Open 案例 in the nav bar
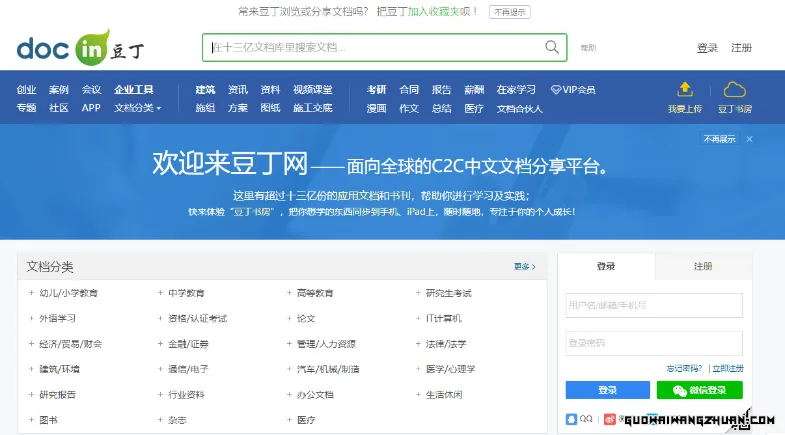Viewport: 785px width, 435px height. point(59,90)
